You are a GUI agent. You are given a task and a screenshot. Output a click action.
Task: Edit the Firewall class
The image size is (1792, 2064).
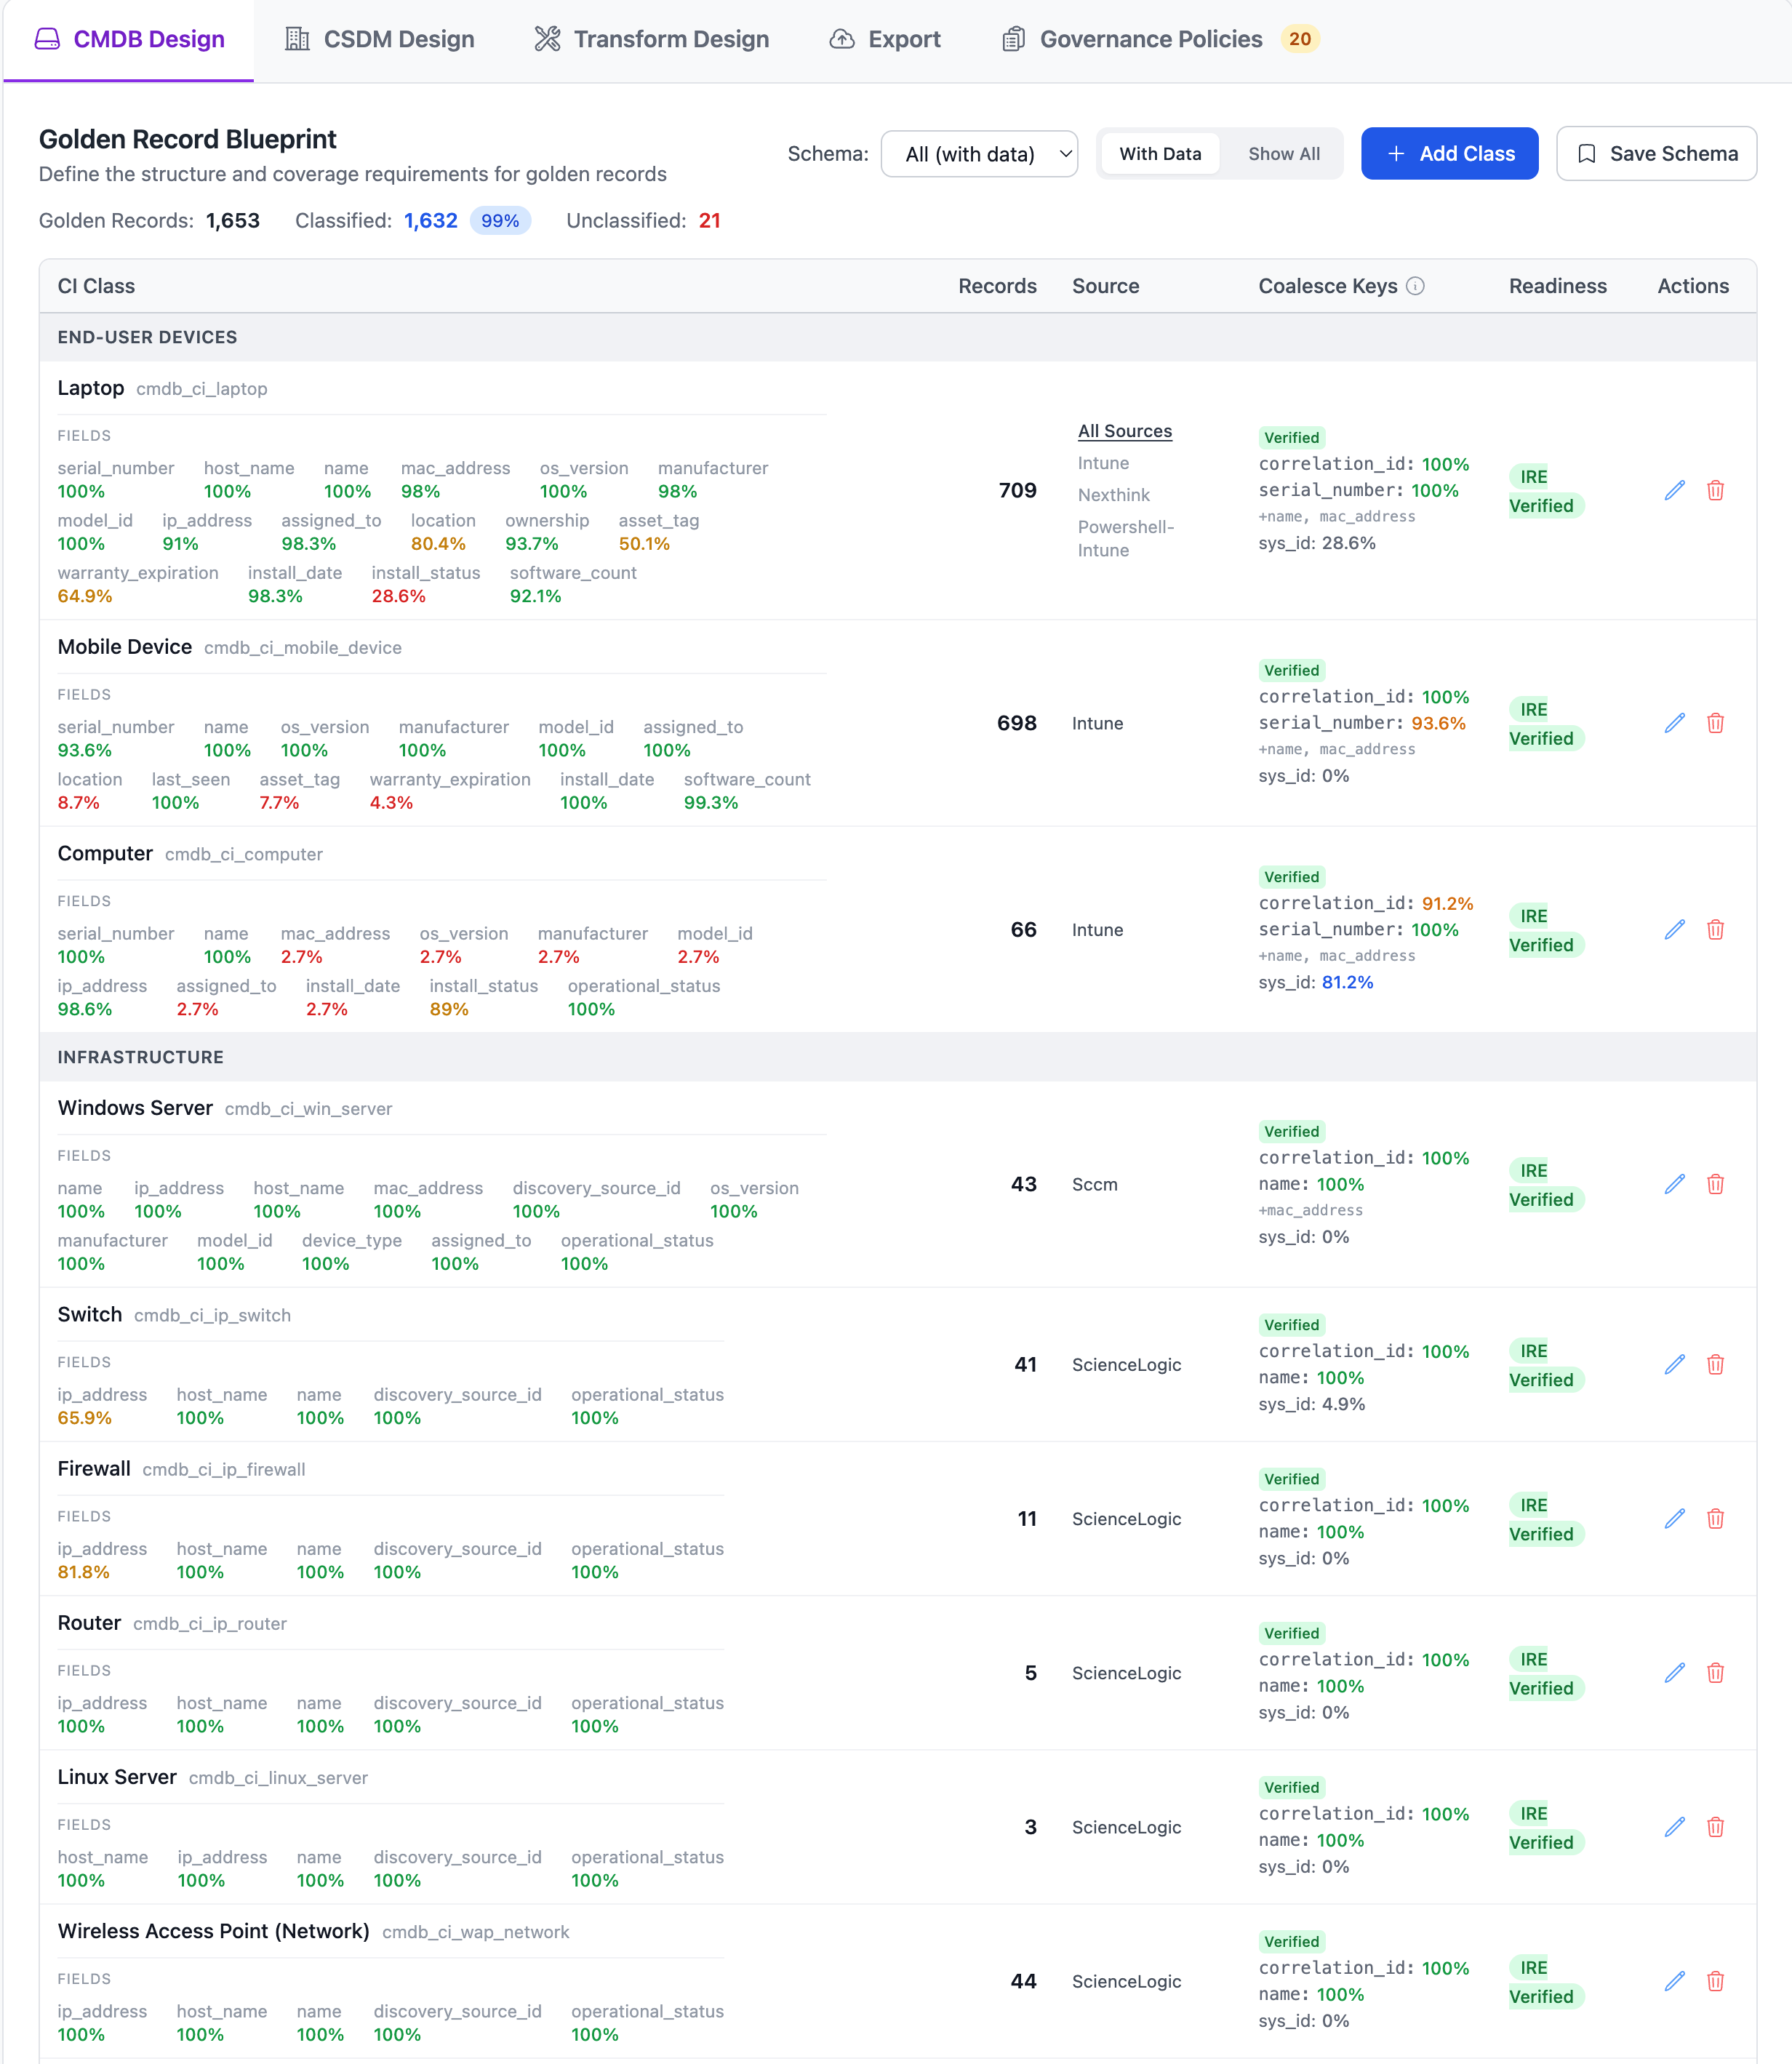(1675, 1518)
